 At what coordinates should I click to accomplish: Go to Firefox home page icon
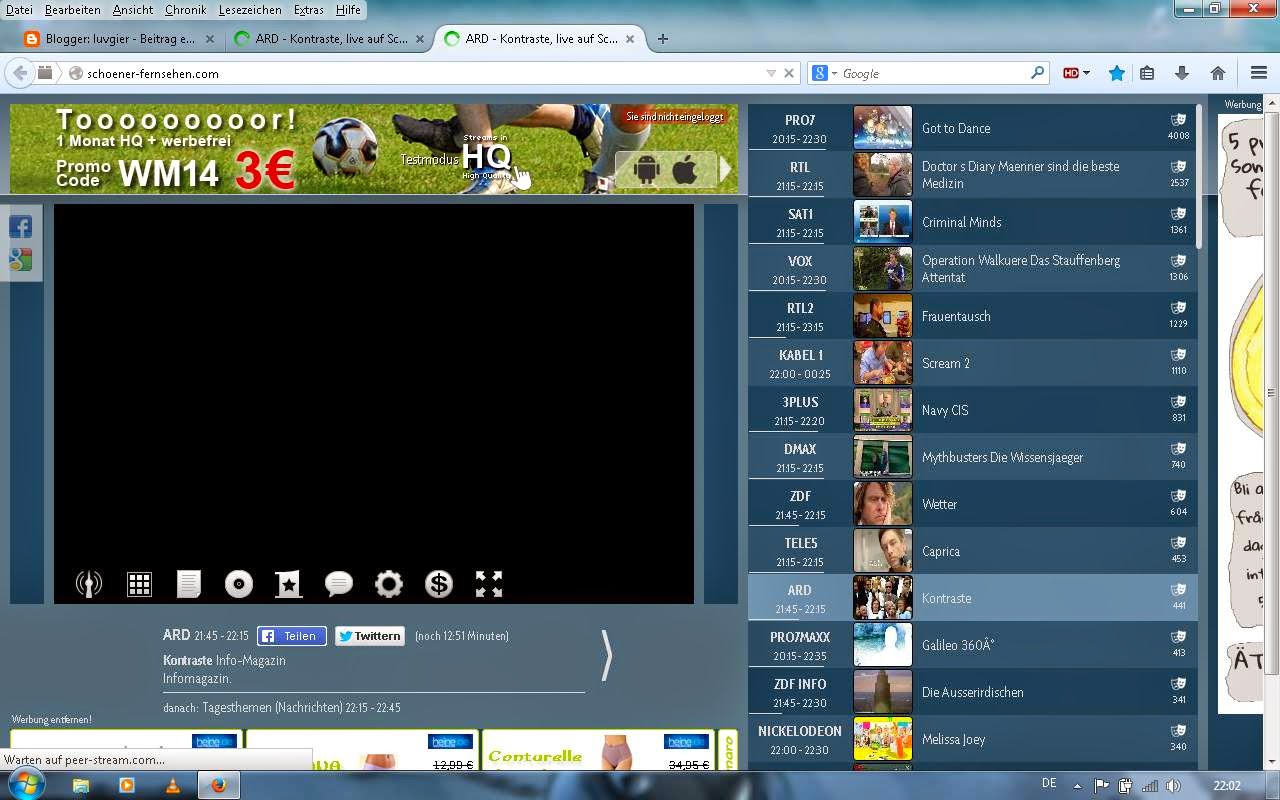pyautogui.click(x=1218, y=73)
